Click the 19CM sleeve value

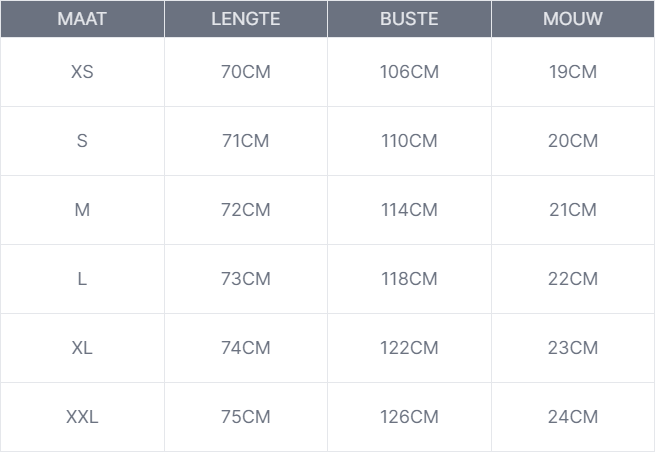(573, 72)
